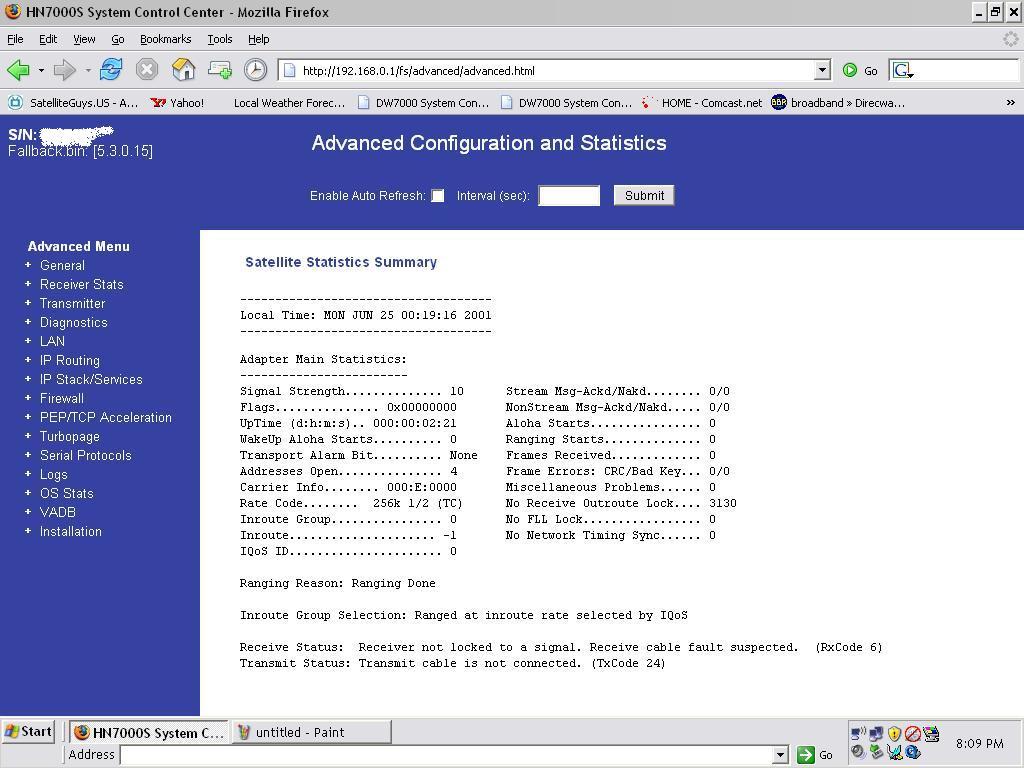1024x768 pixels.
Task: Open the taskbar Address dropdown arrow
Action: pyautogui.click(x=780, y=755)
